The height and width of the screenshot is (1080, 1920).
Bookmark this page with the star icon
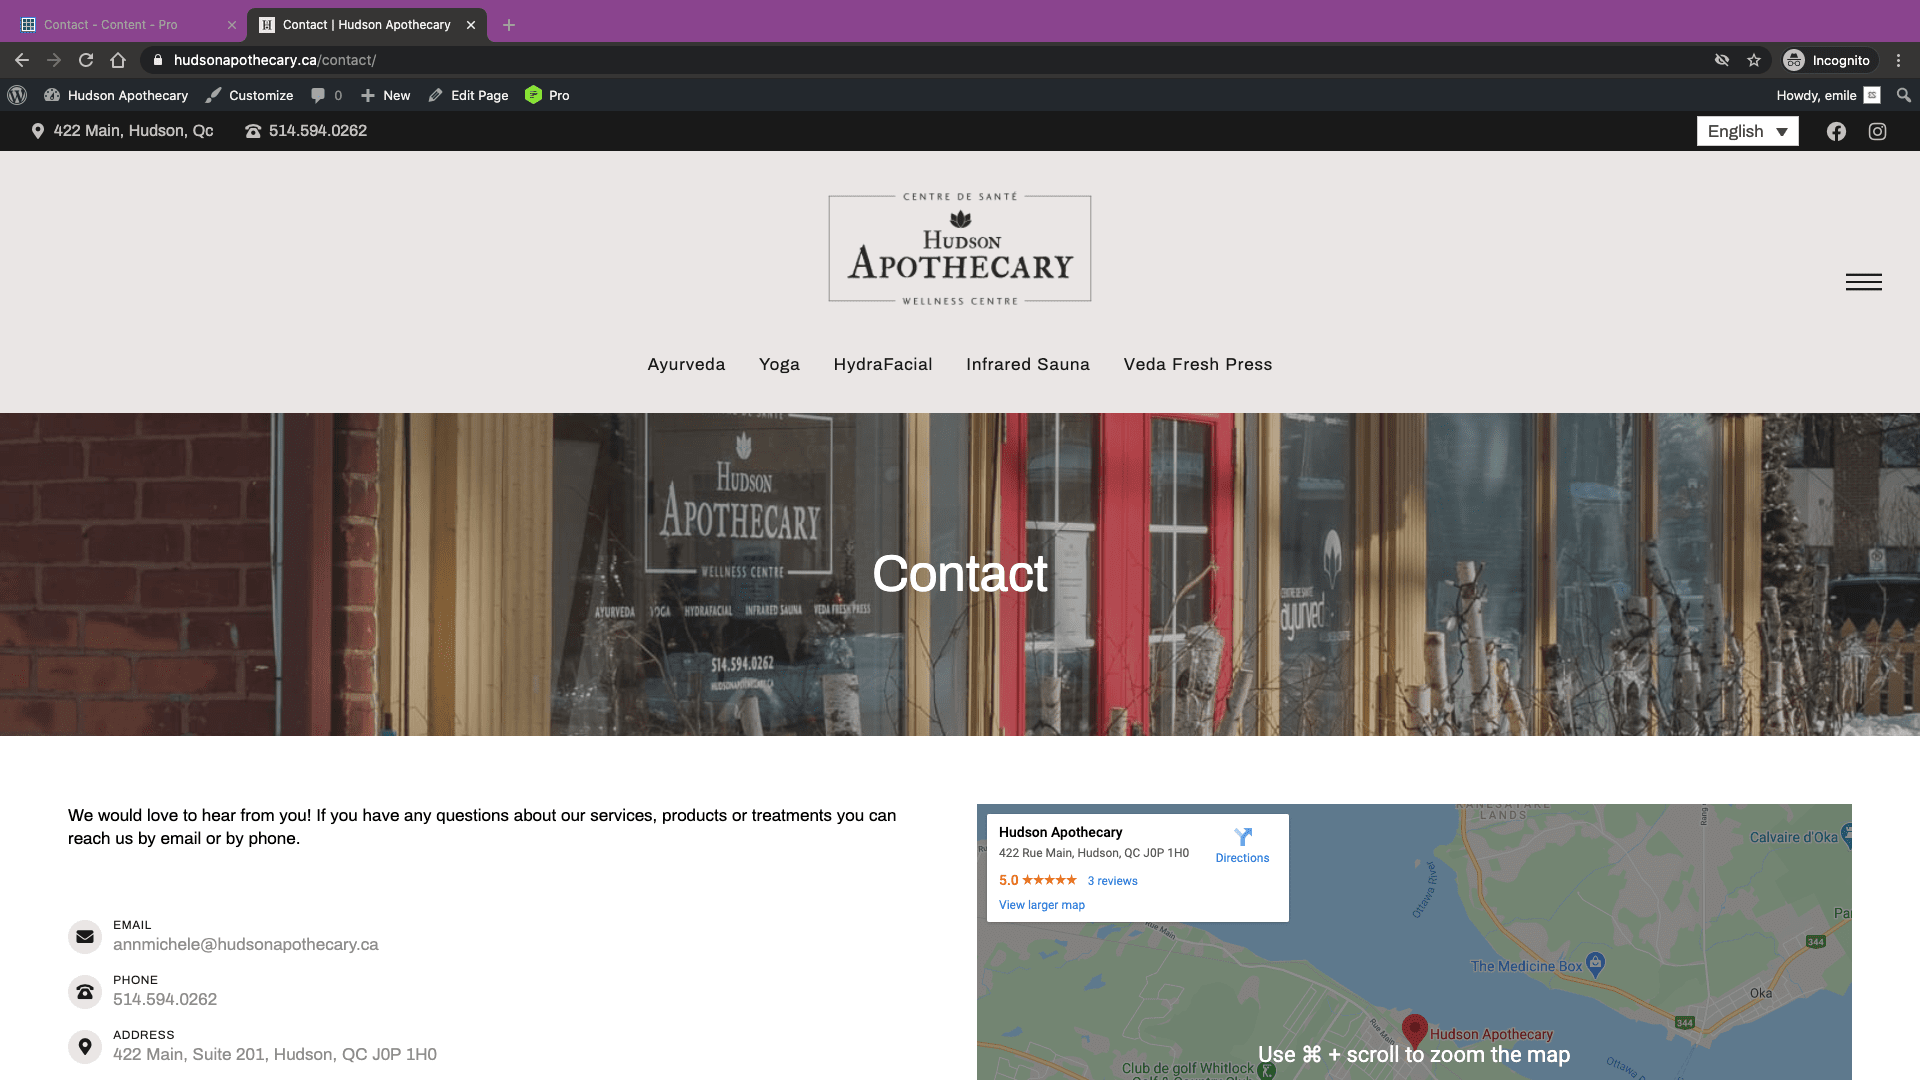point(1754,60)
